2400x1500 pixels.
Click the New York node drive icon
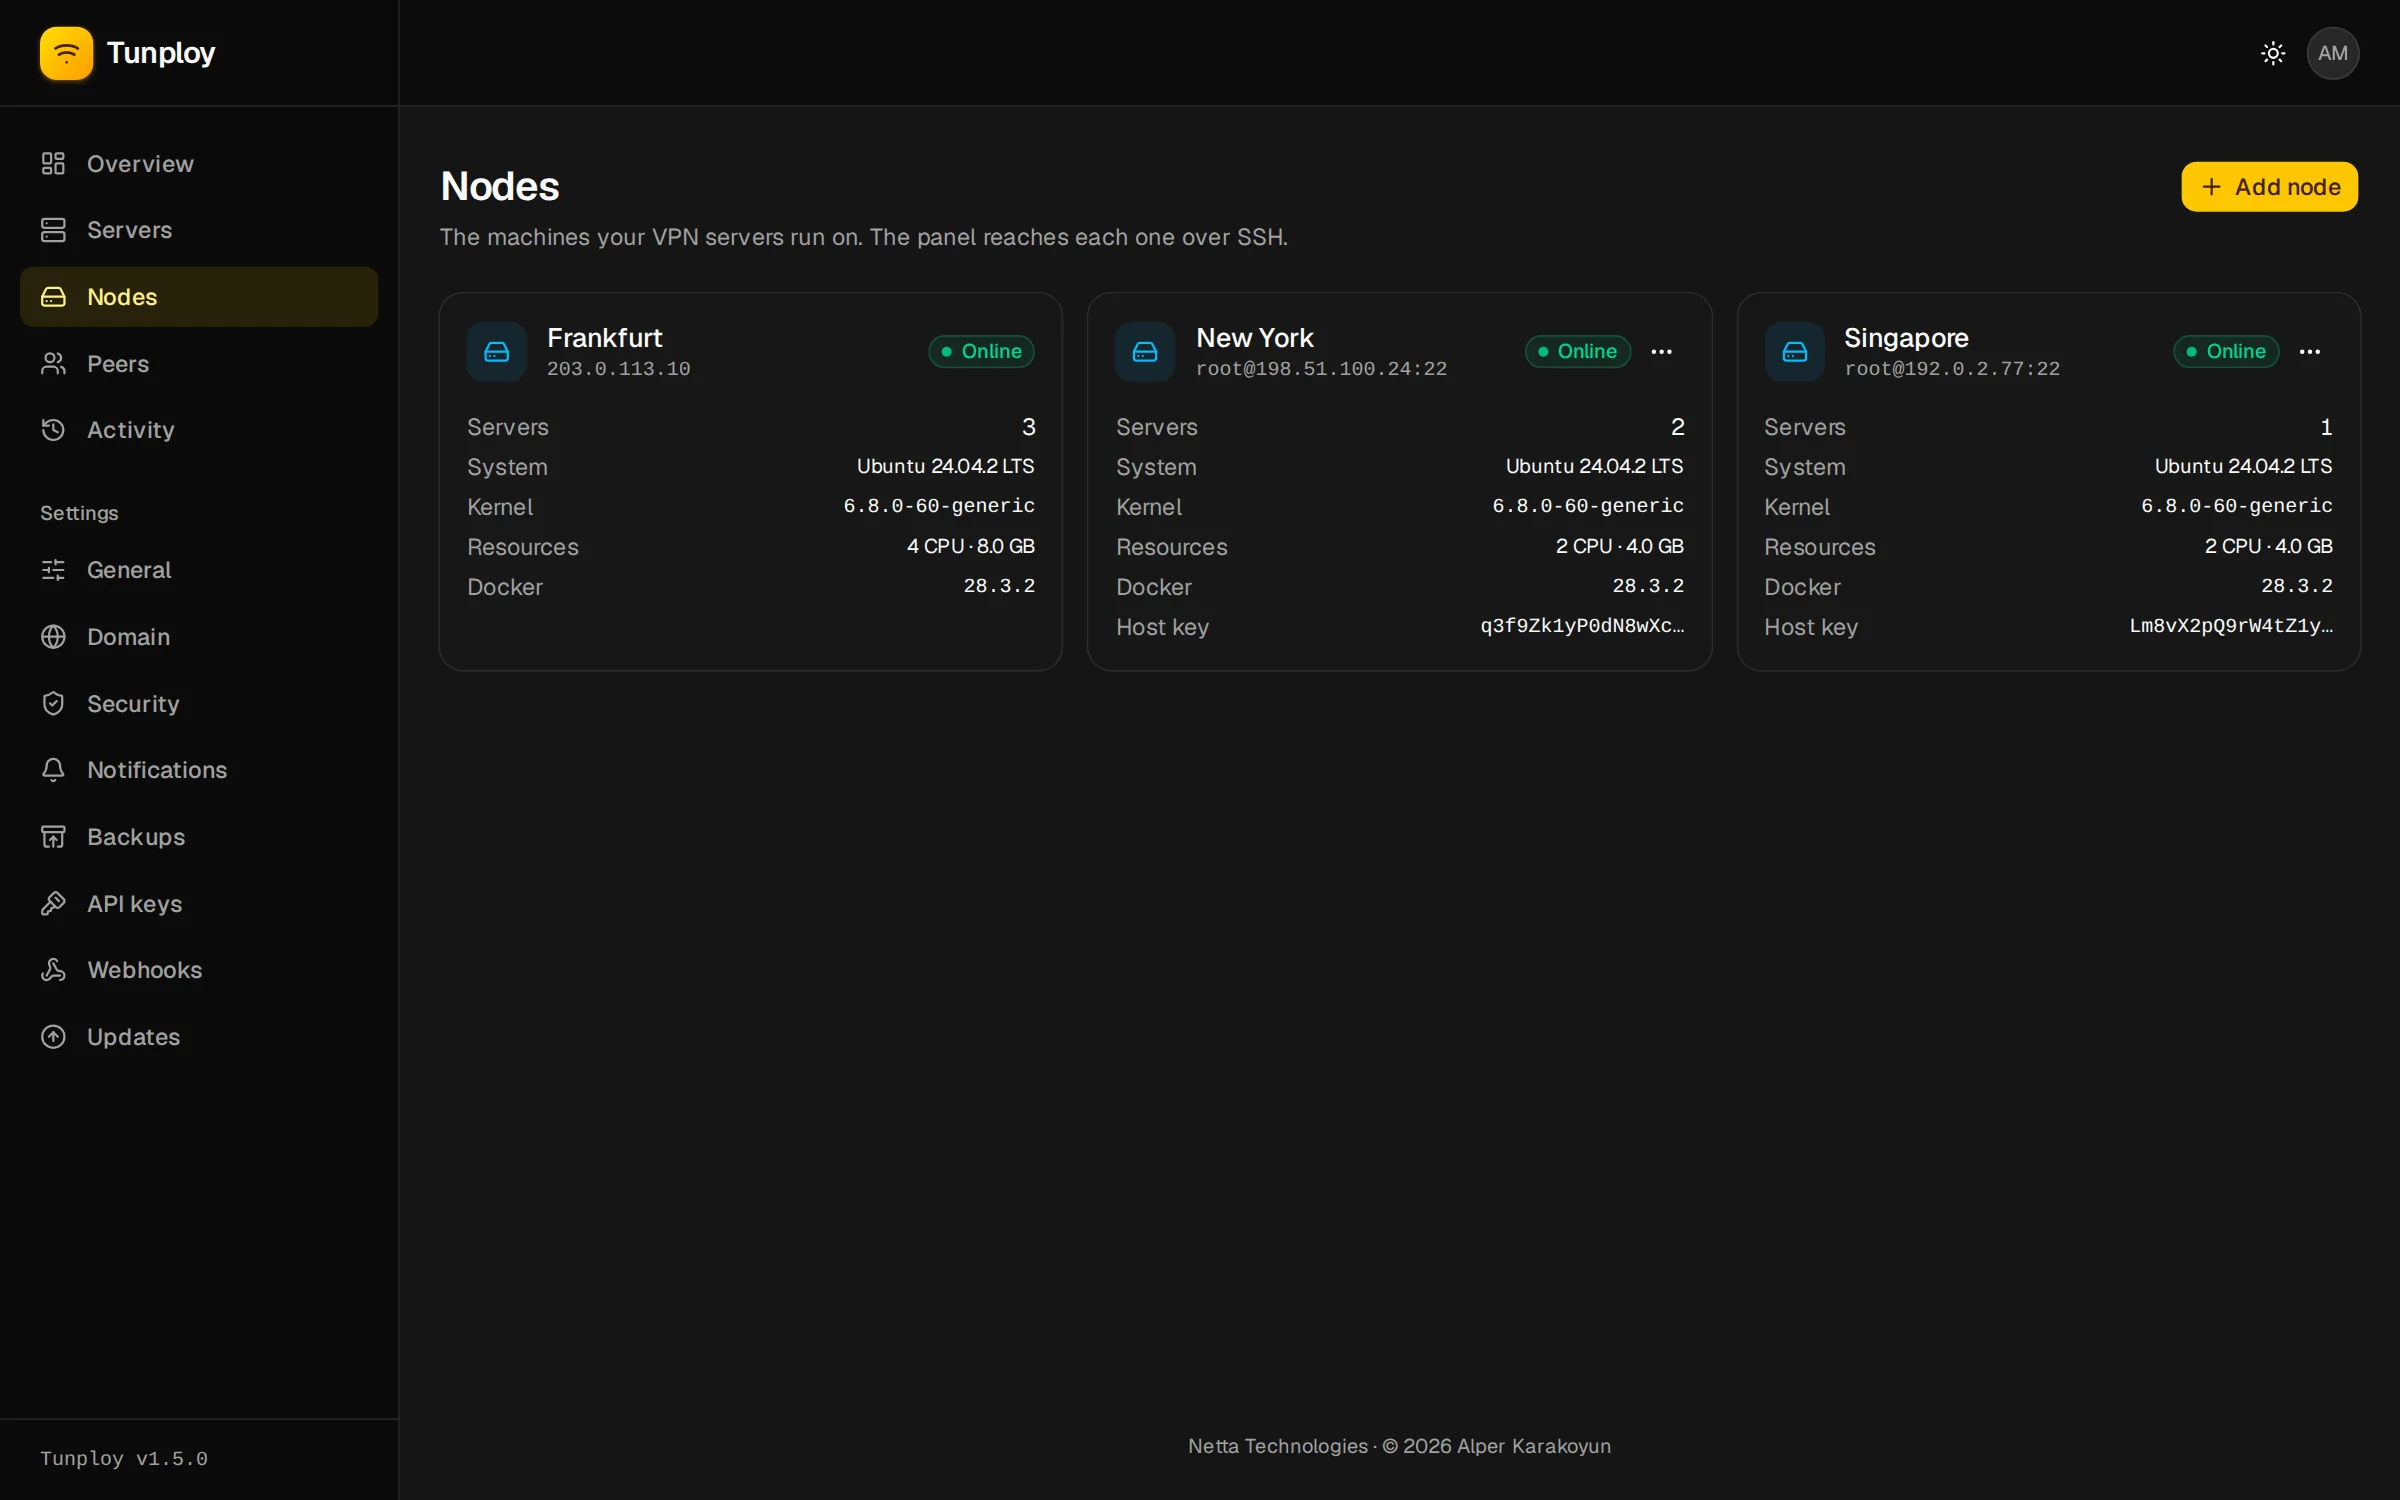click(x=1145, y=352)
